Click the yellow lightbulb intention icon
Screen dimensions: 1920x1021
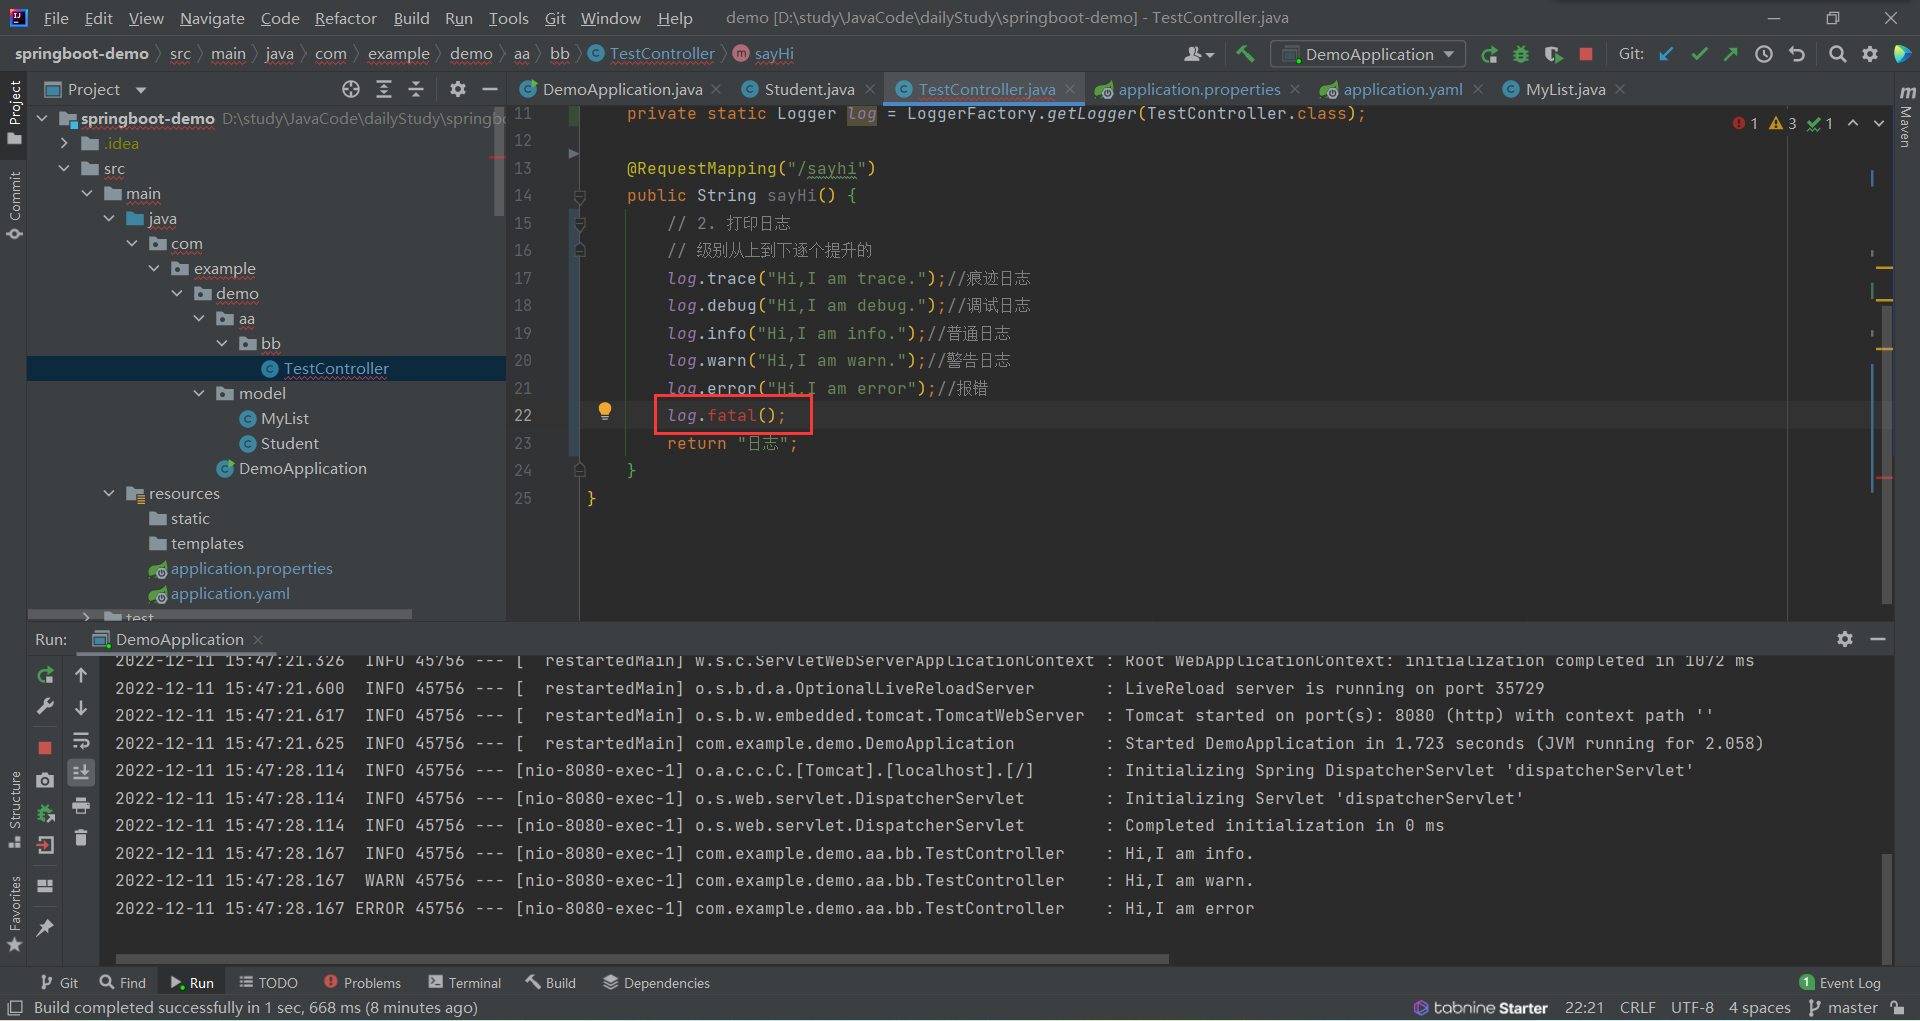605,411
